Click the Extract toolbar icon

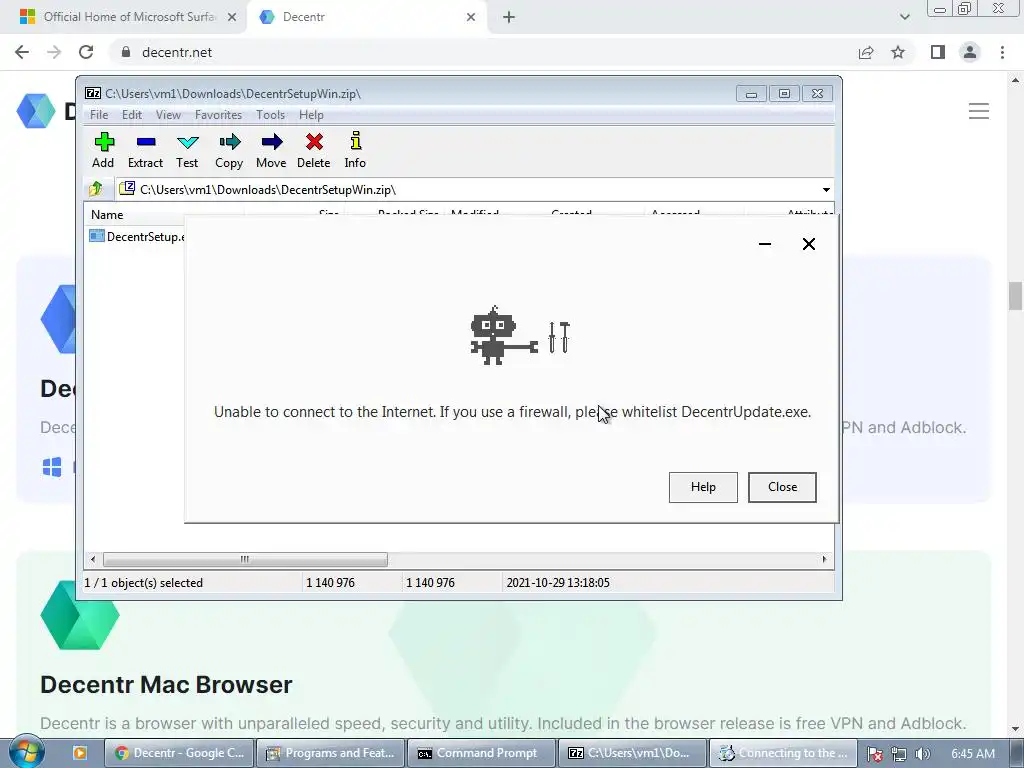point(145,150)
